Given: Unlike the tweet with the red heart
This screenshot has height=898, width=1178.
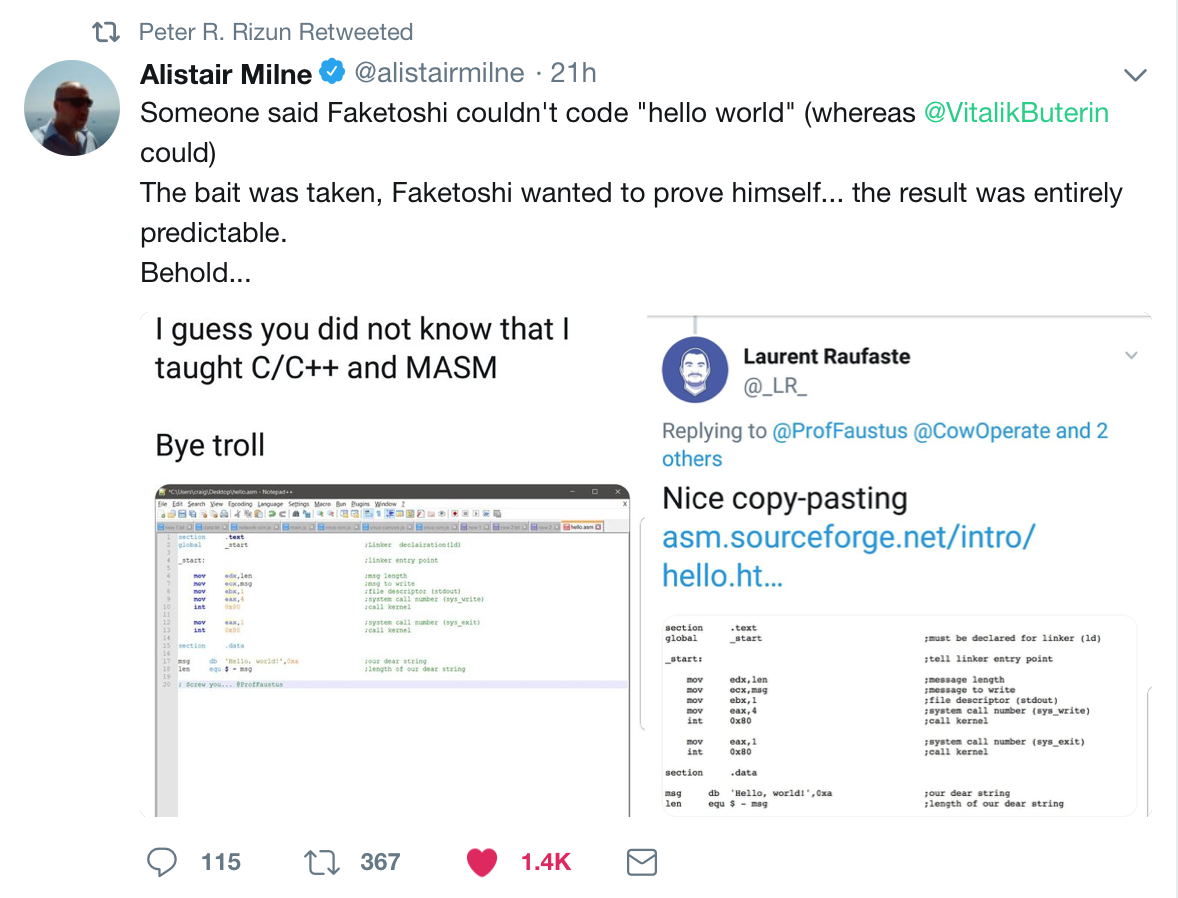Looking at the screenshot, I should pos(482,862).
